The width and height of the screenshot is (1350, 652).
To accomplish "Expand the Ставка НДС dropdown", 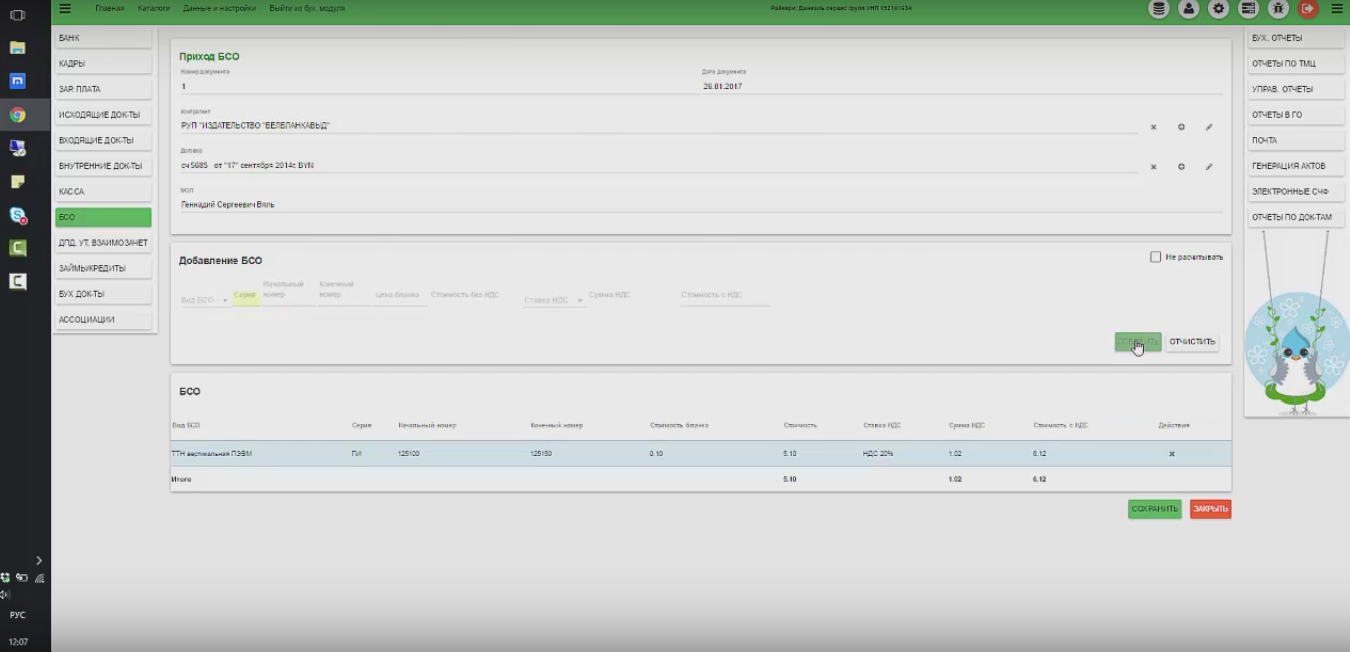I will point(554,300).
